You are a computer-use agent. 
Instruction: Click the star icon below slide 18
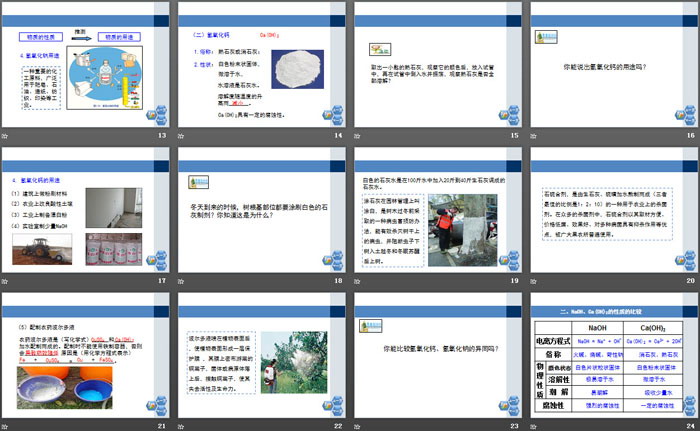[183, 280]
